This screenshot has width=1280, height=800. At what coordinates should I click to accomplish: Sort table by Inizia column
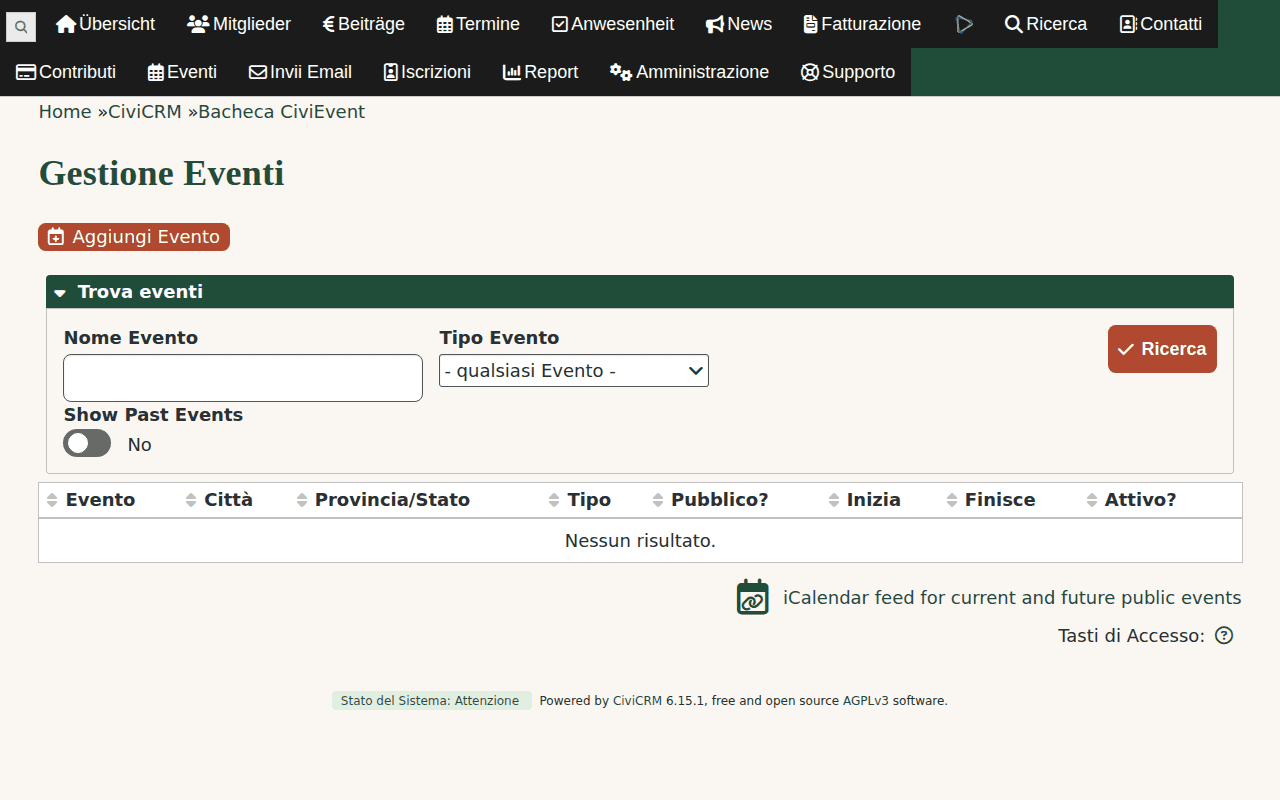pos(865,500)
